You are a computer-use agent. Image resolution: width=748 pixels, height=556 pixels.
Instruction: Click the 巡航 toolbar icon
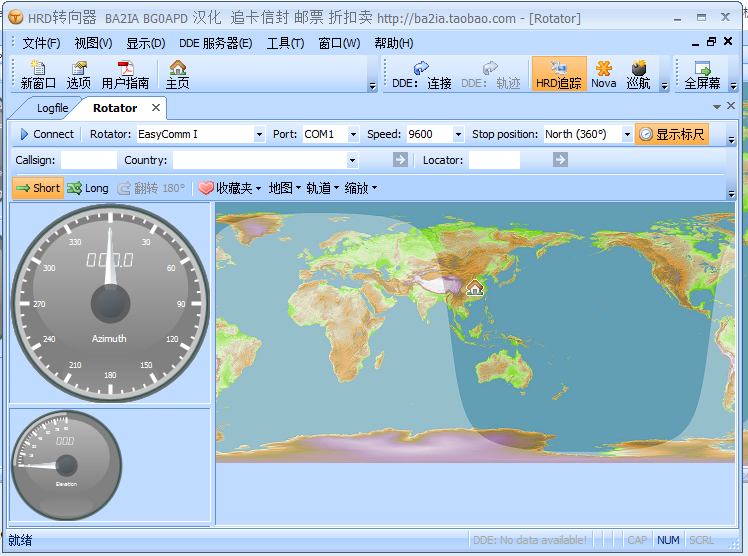tap(638, 74)
